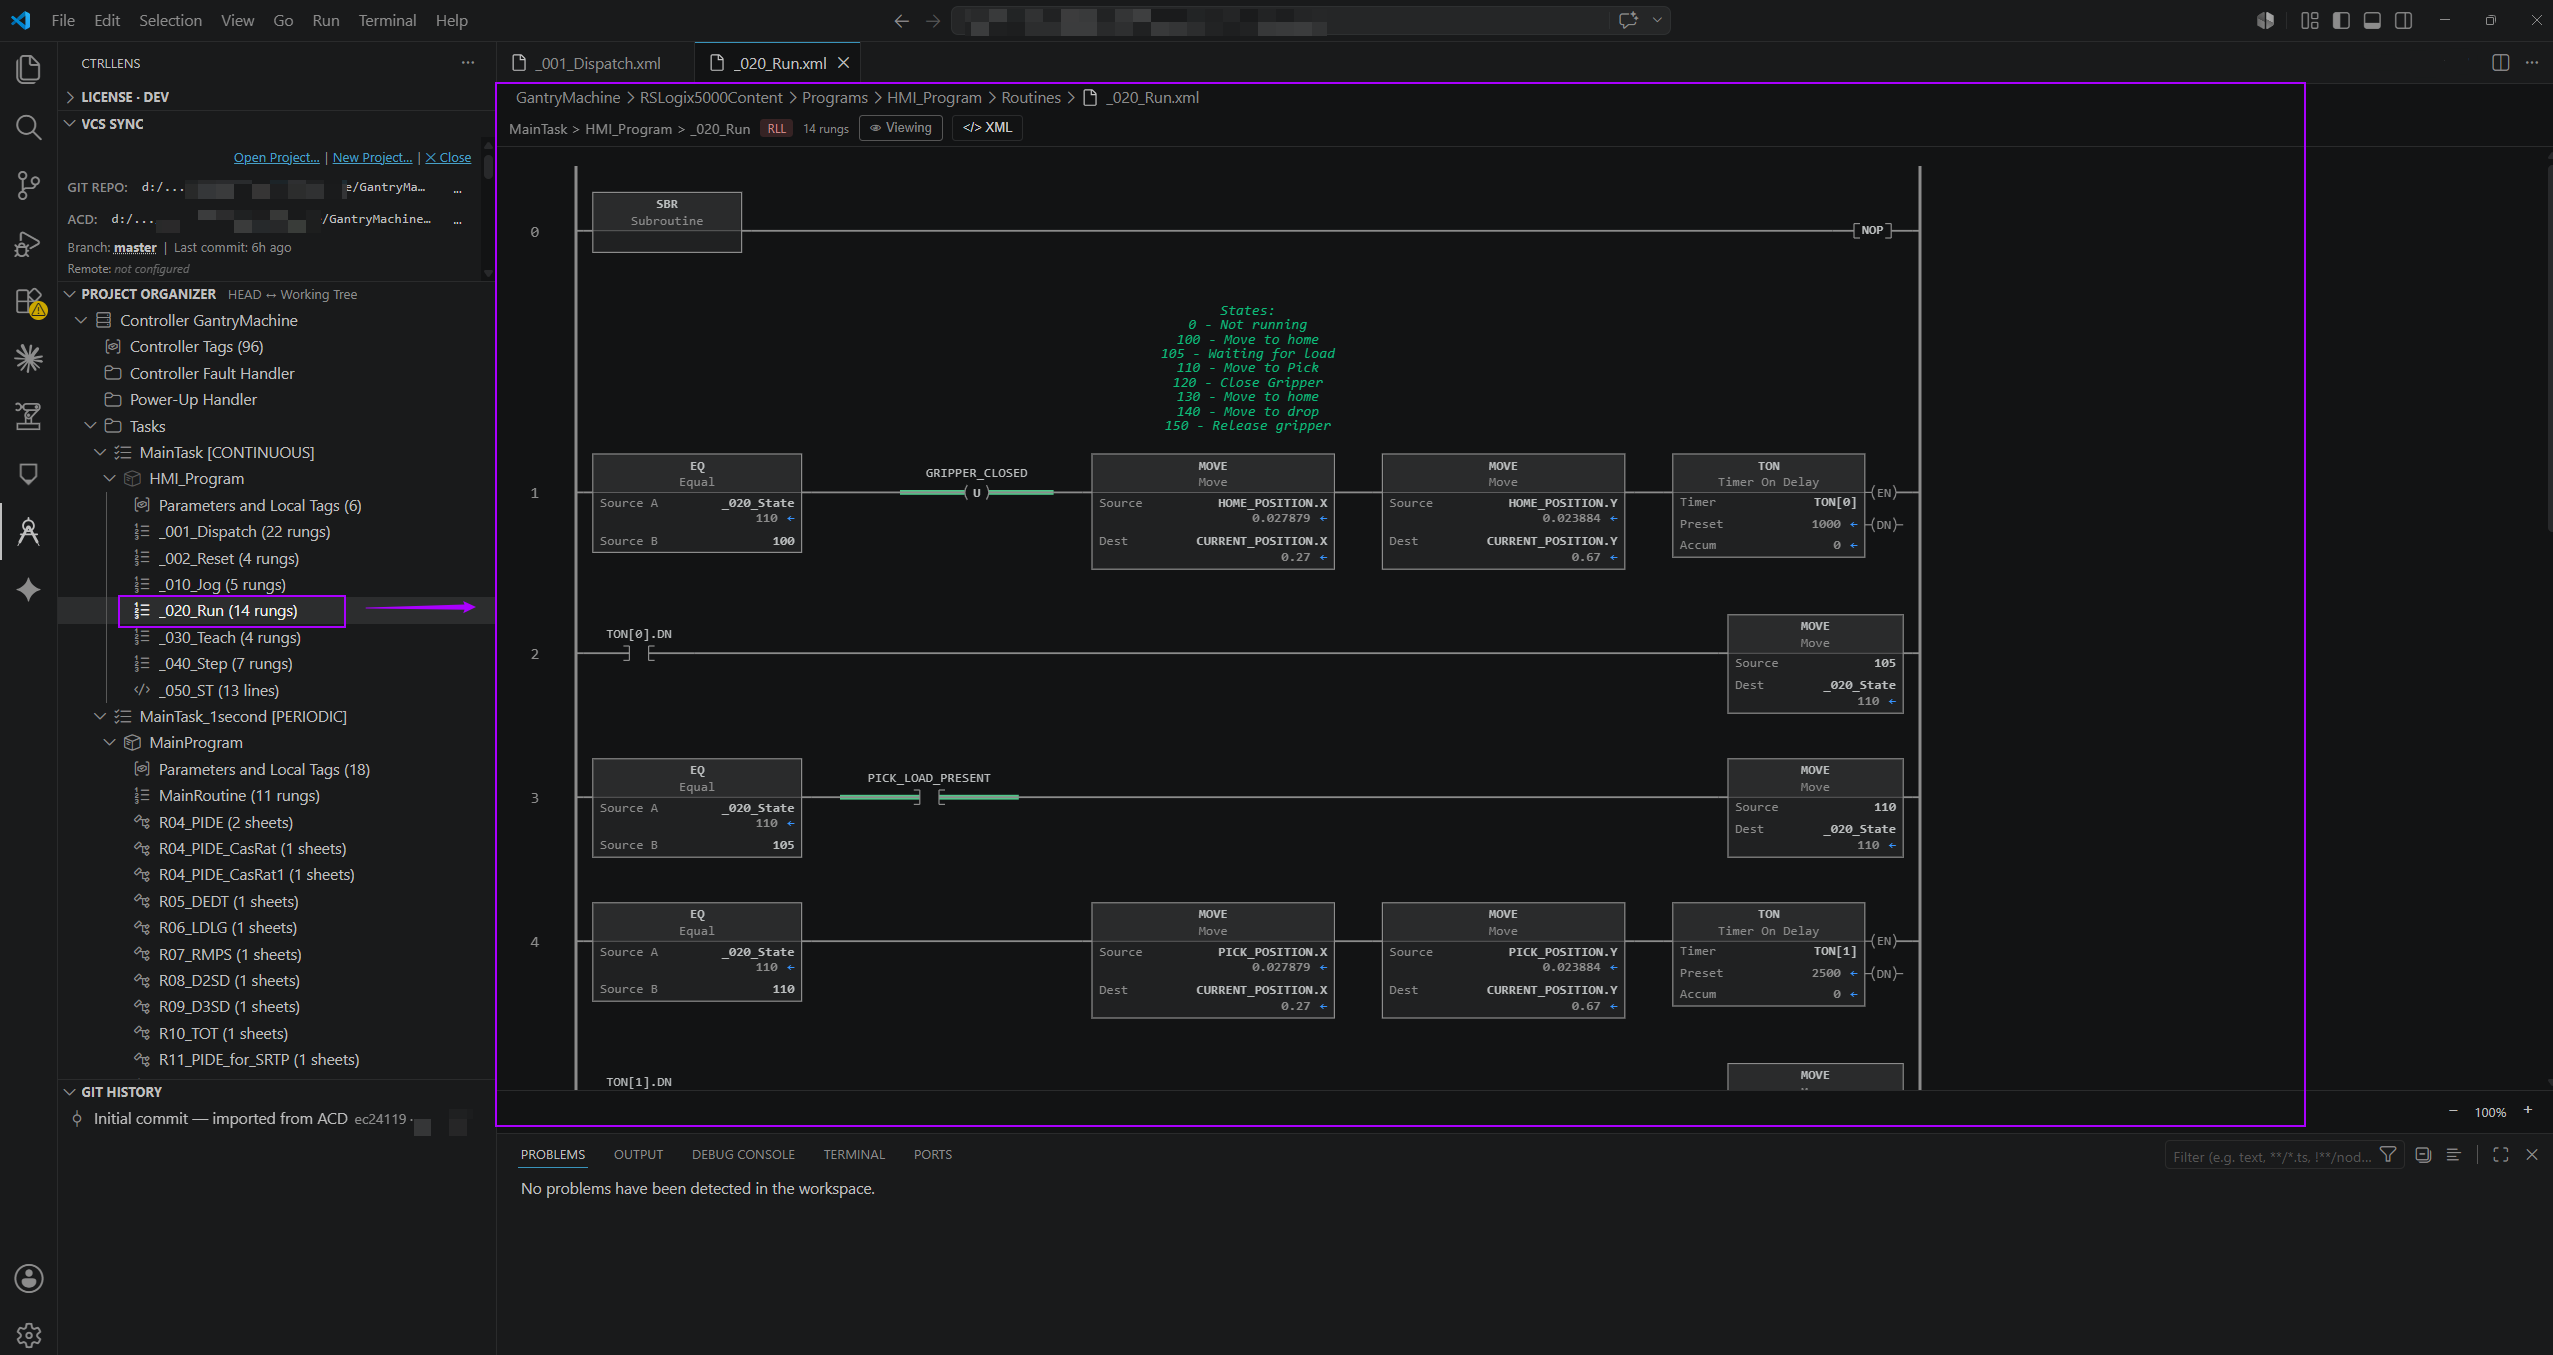This screenshot has height=1355, width=2553.
Task: Switch to the OUTPUT panel tab
Action: coord(638,1154)
